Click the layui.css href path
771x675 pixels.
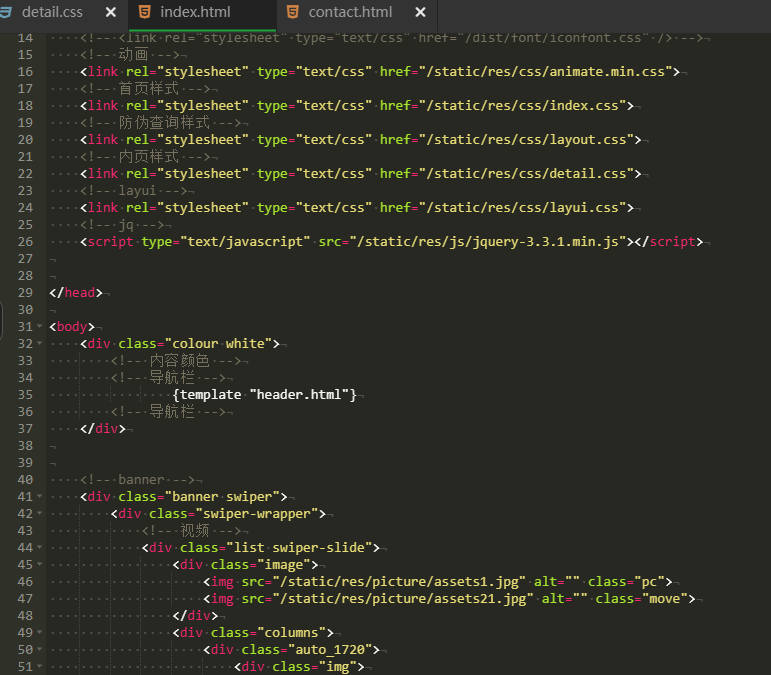(522, 207)
